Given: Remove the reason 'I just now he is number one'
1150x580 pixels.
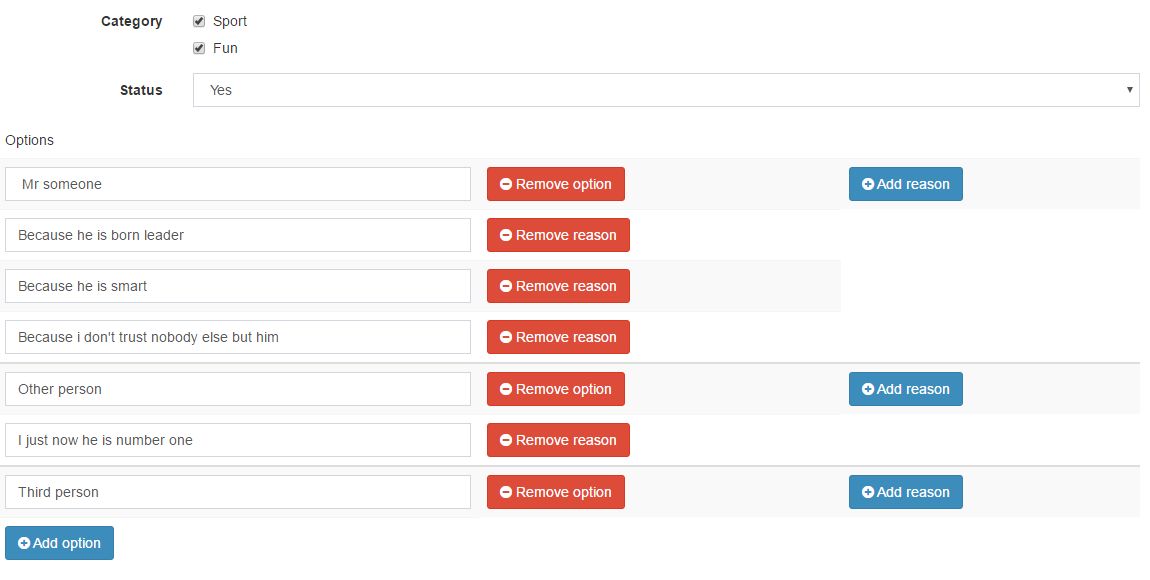Looking at the screenshot, I should coord(558,440).
